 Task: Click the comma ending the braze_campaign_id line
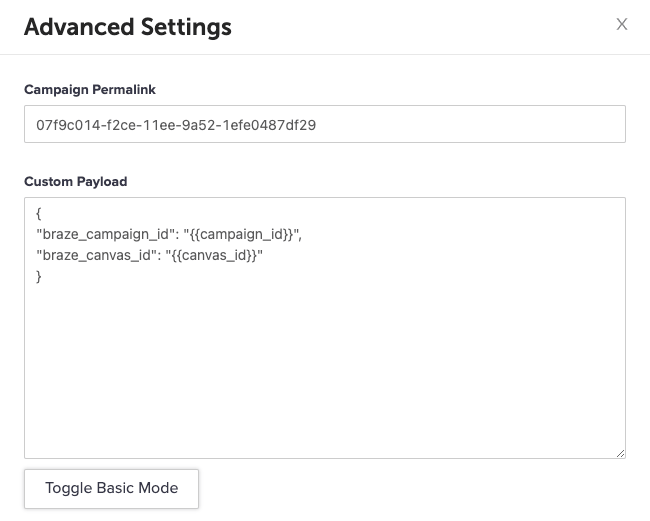pos(299,237)
